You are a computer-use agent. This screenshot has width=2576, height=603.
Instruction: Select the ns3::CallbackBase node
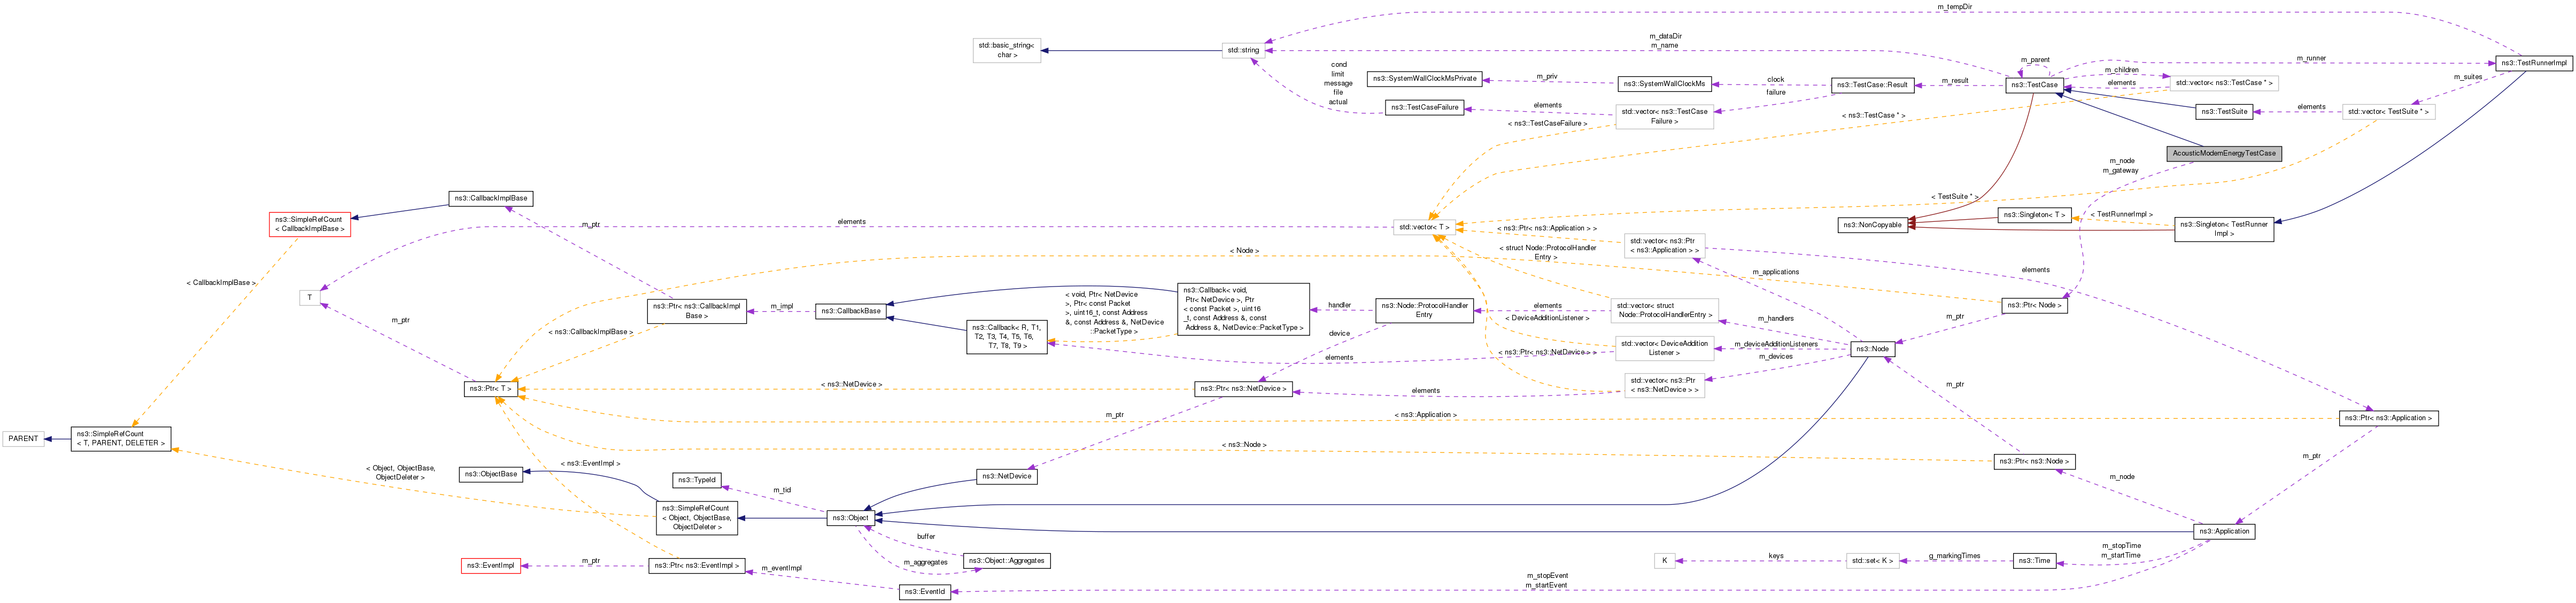pyautogui.click(x=850, y=311)
